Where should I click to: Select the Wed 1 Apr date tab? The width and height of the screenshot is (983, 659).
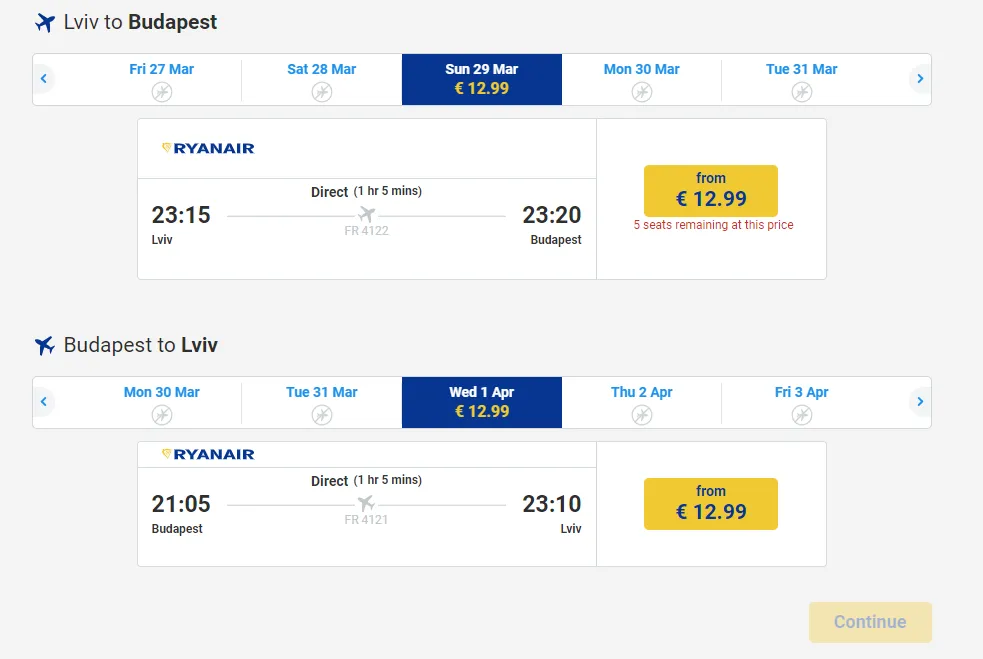482,402
